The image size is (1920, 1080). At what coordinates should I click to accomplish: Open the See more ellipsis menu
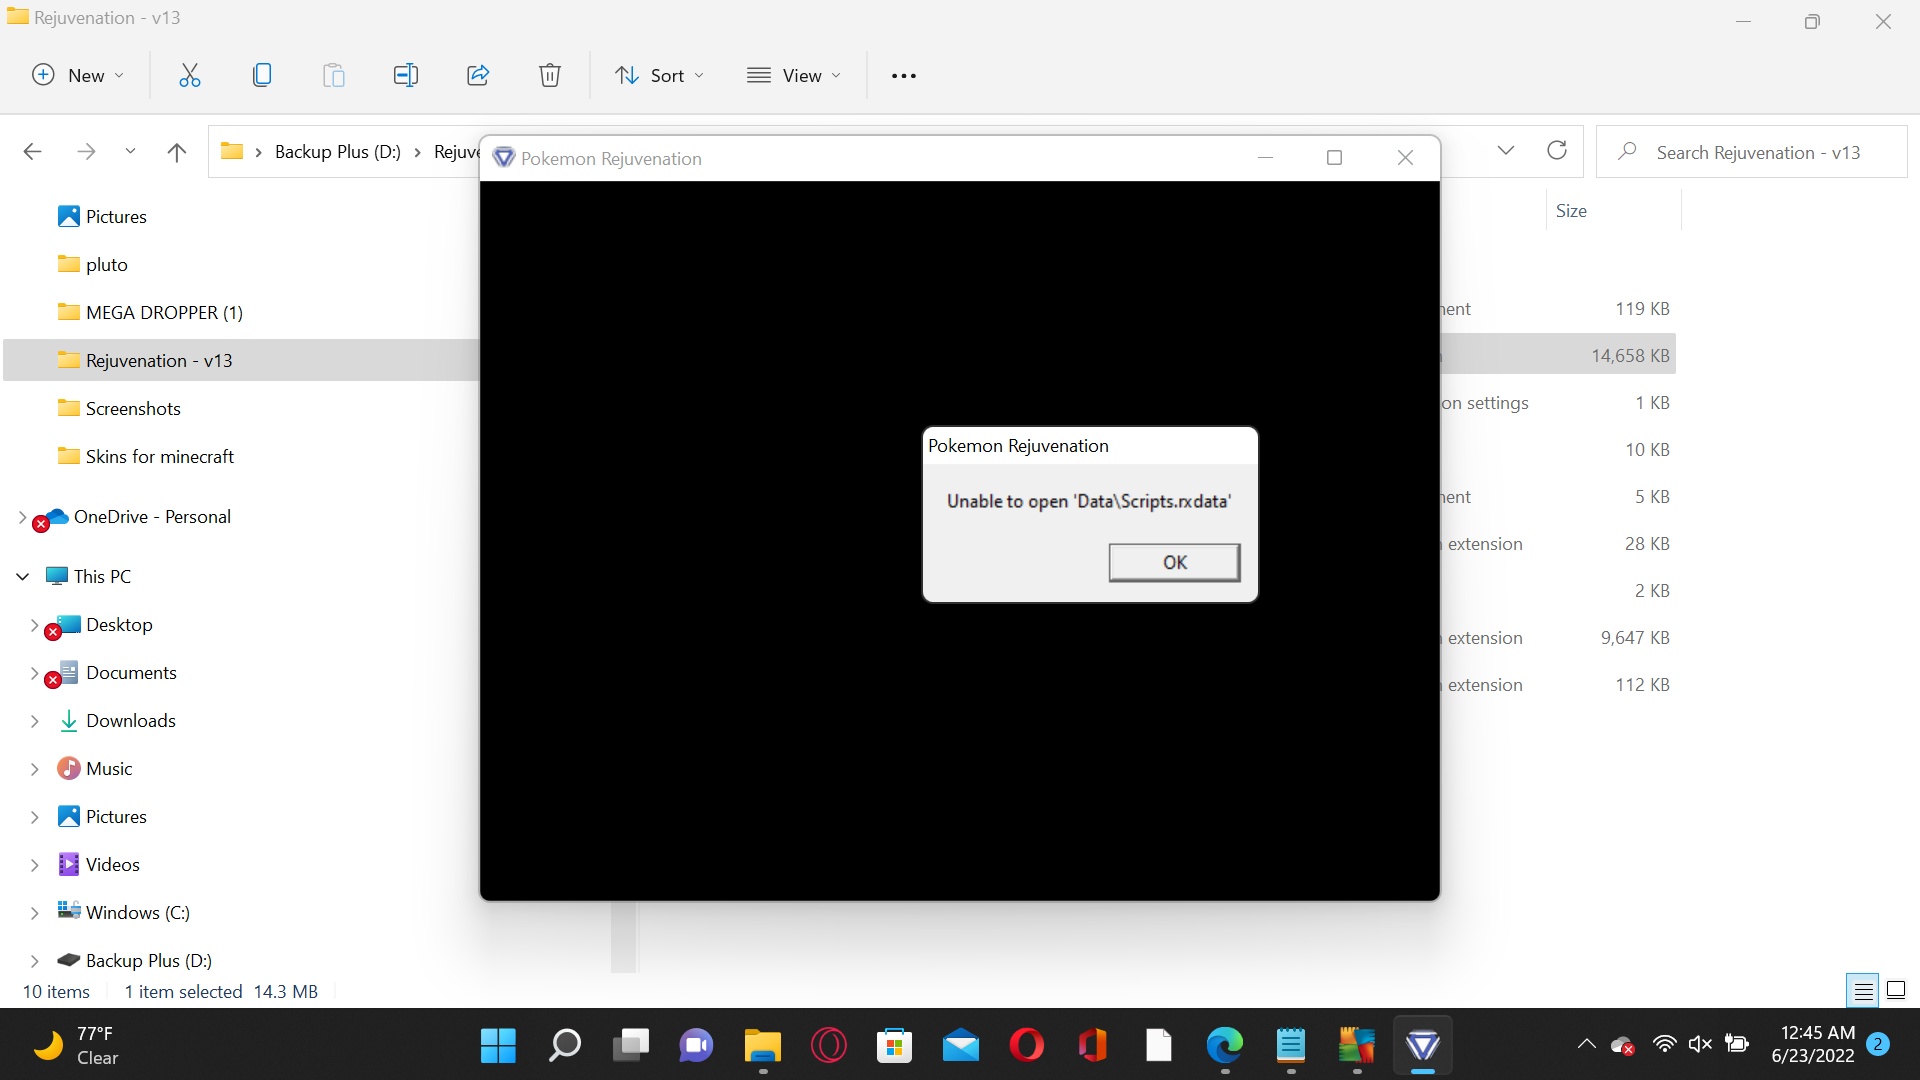[904, 75]
